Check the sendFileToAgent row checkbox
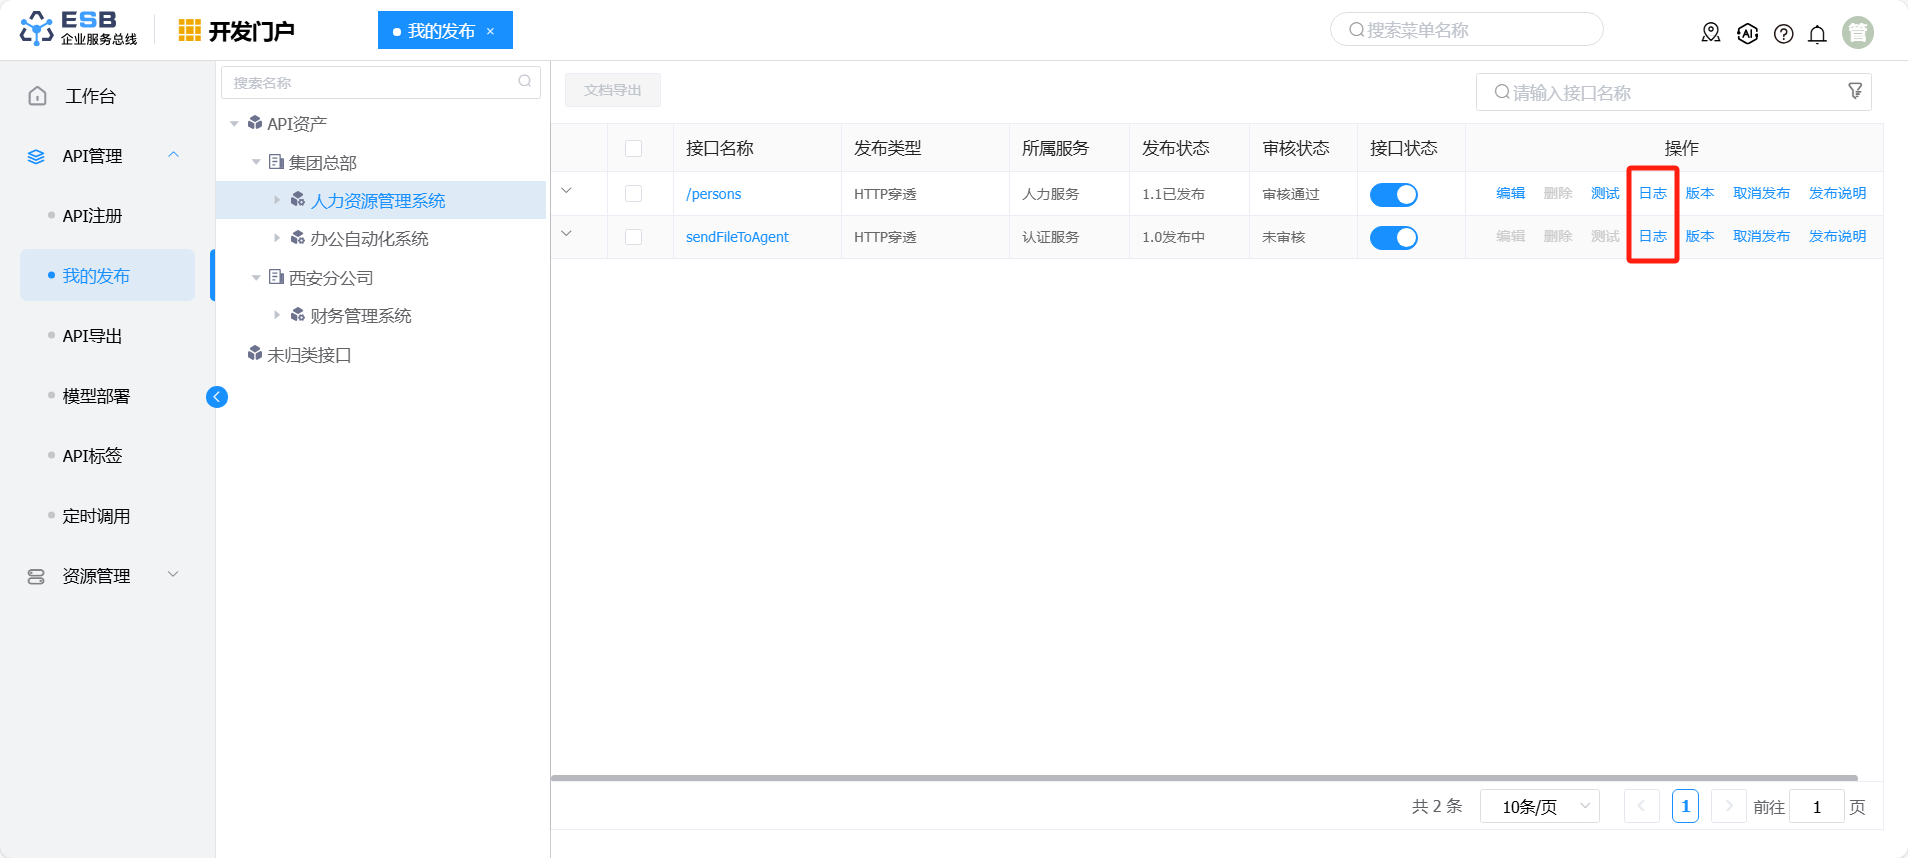Image resolution: width=1908 pixels, height=858 pixels. point(633,237)
